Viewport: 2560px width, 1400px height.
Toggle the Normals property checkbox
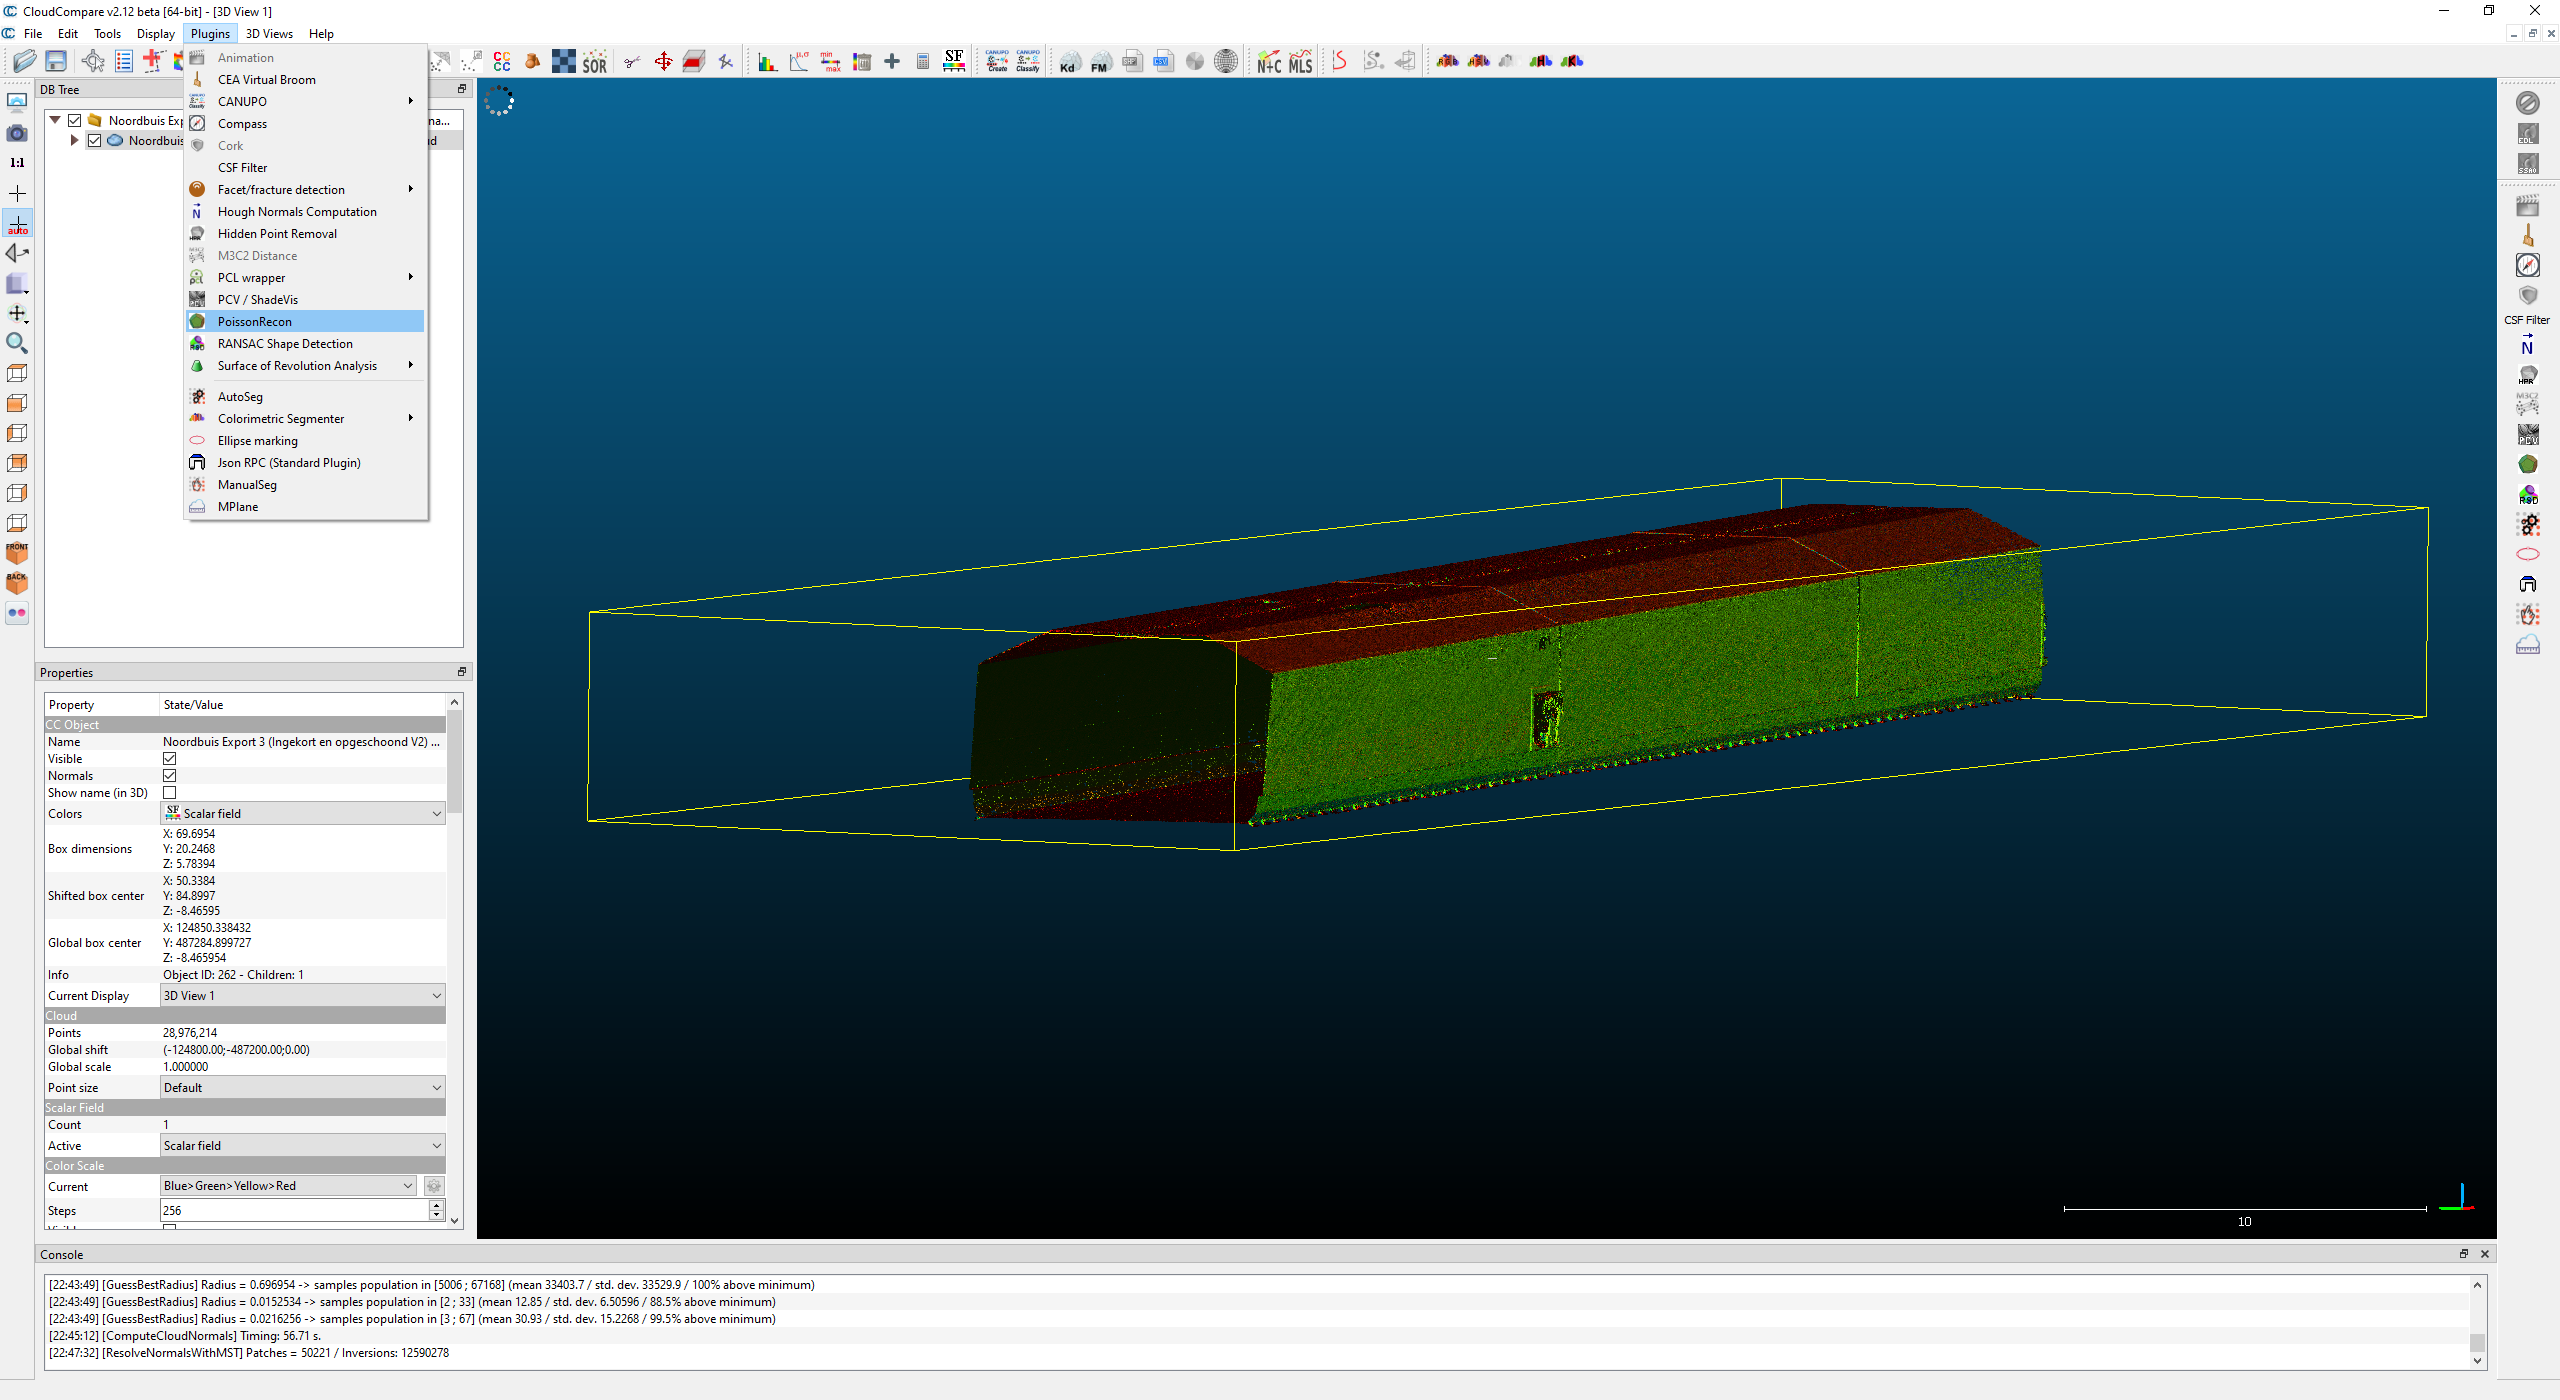point(170,776)
